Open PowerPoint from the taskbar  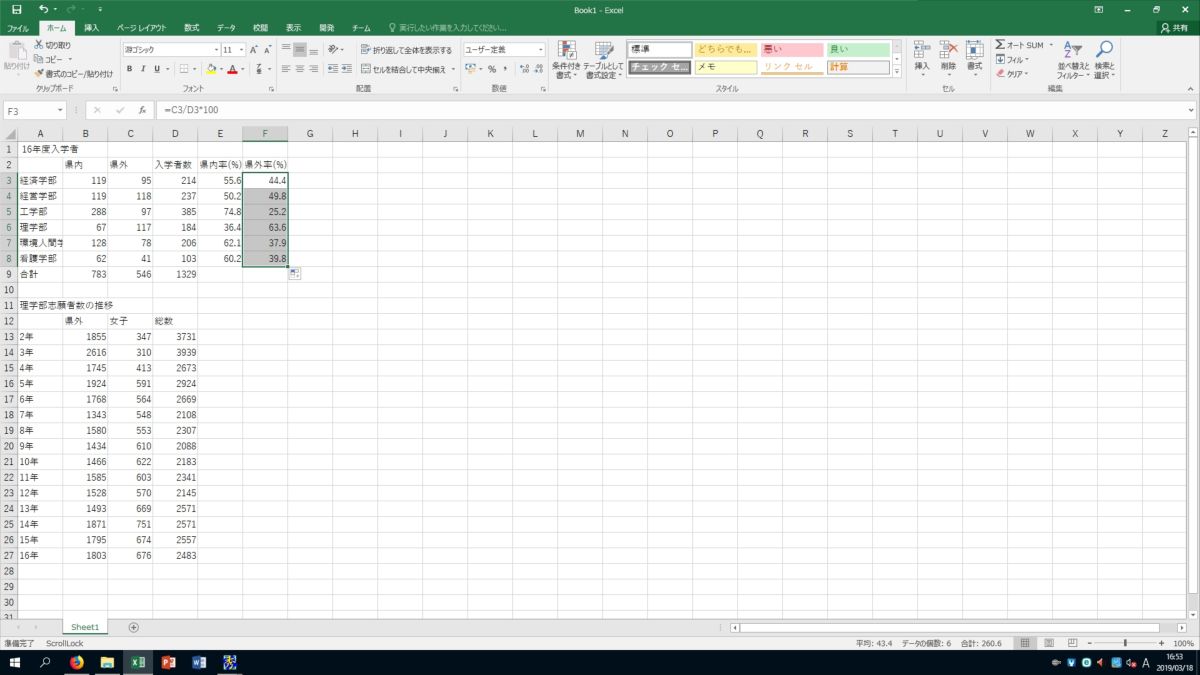click(x=168, y=662)
